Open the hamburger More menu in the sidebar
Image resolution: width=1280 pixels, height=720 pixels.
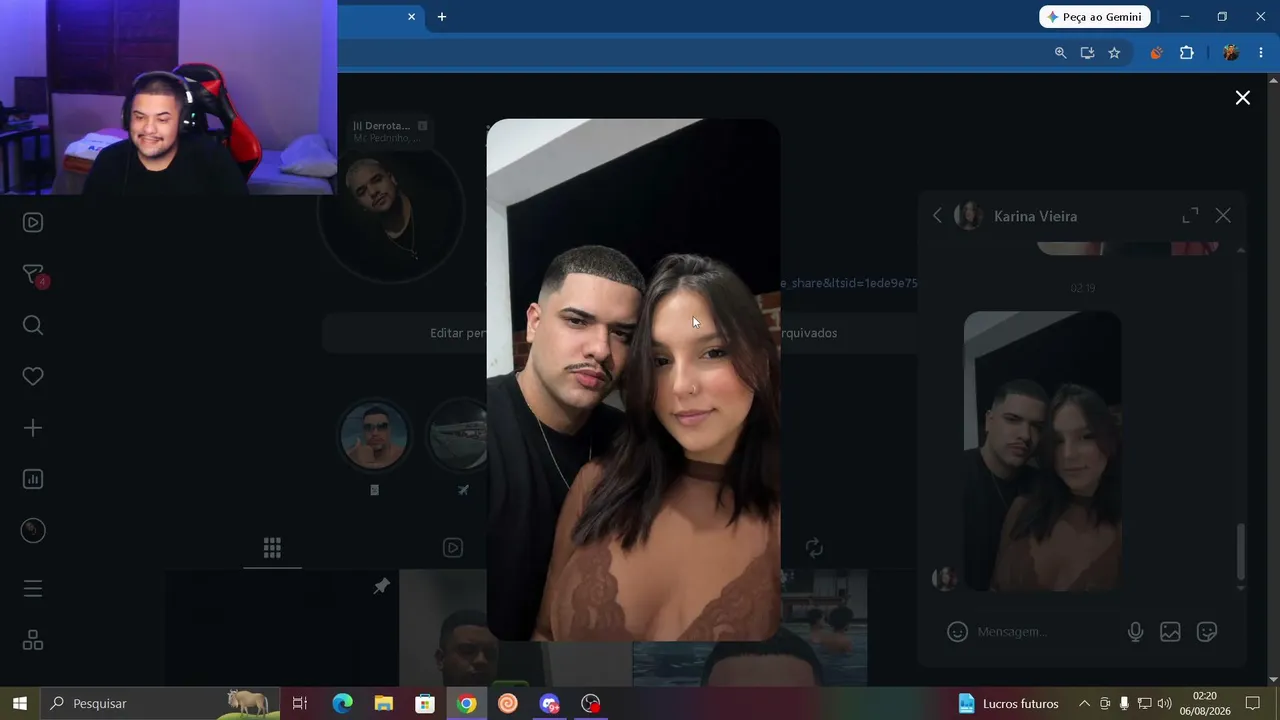(33, 588)
